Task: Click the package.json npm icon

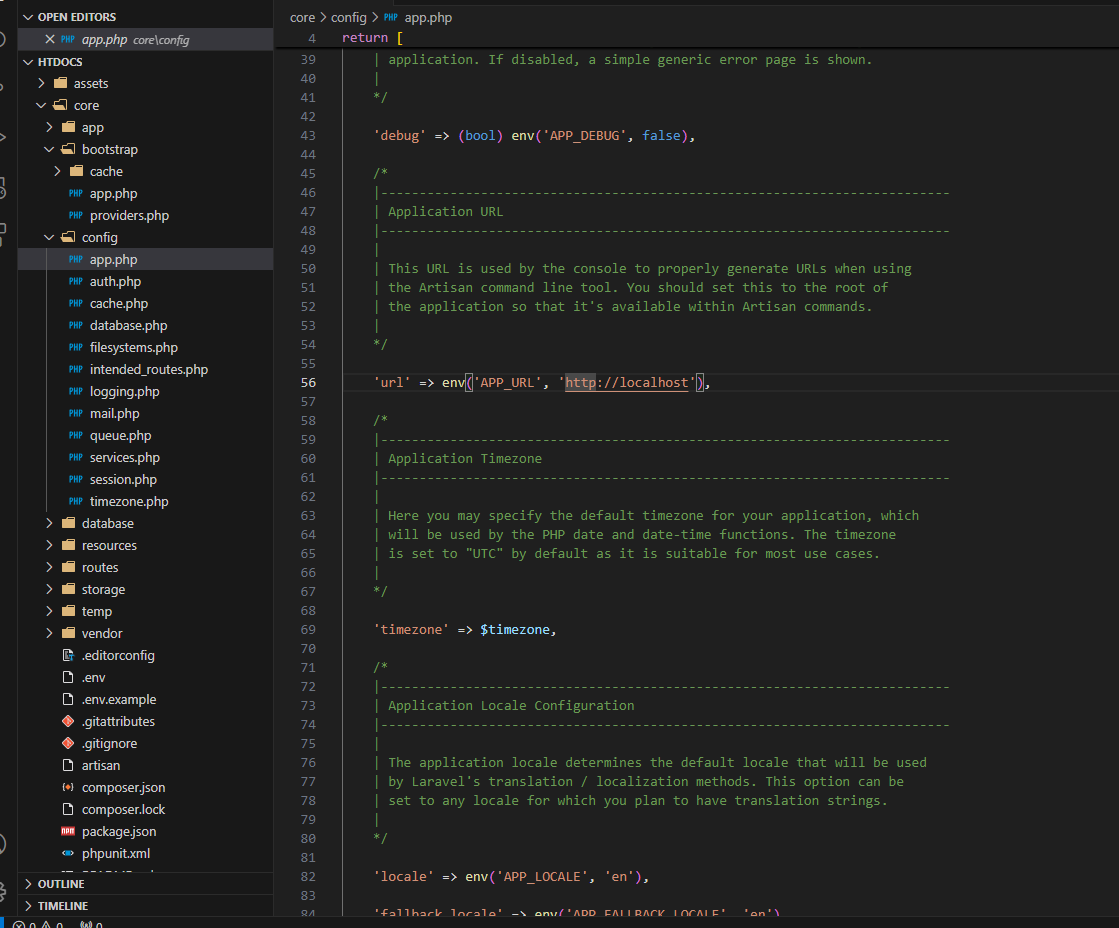Action: pyautogui.click(x=69, y=831)
